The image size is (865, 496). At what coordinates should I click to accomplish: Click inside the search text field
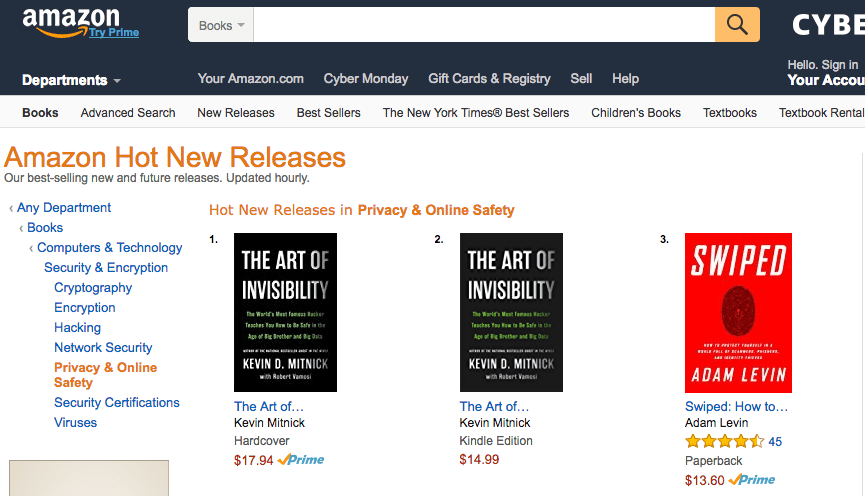click(x=484, y=25)
